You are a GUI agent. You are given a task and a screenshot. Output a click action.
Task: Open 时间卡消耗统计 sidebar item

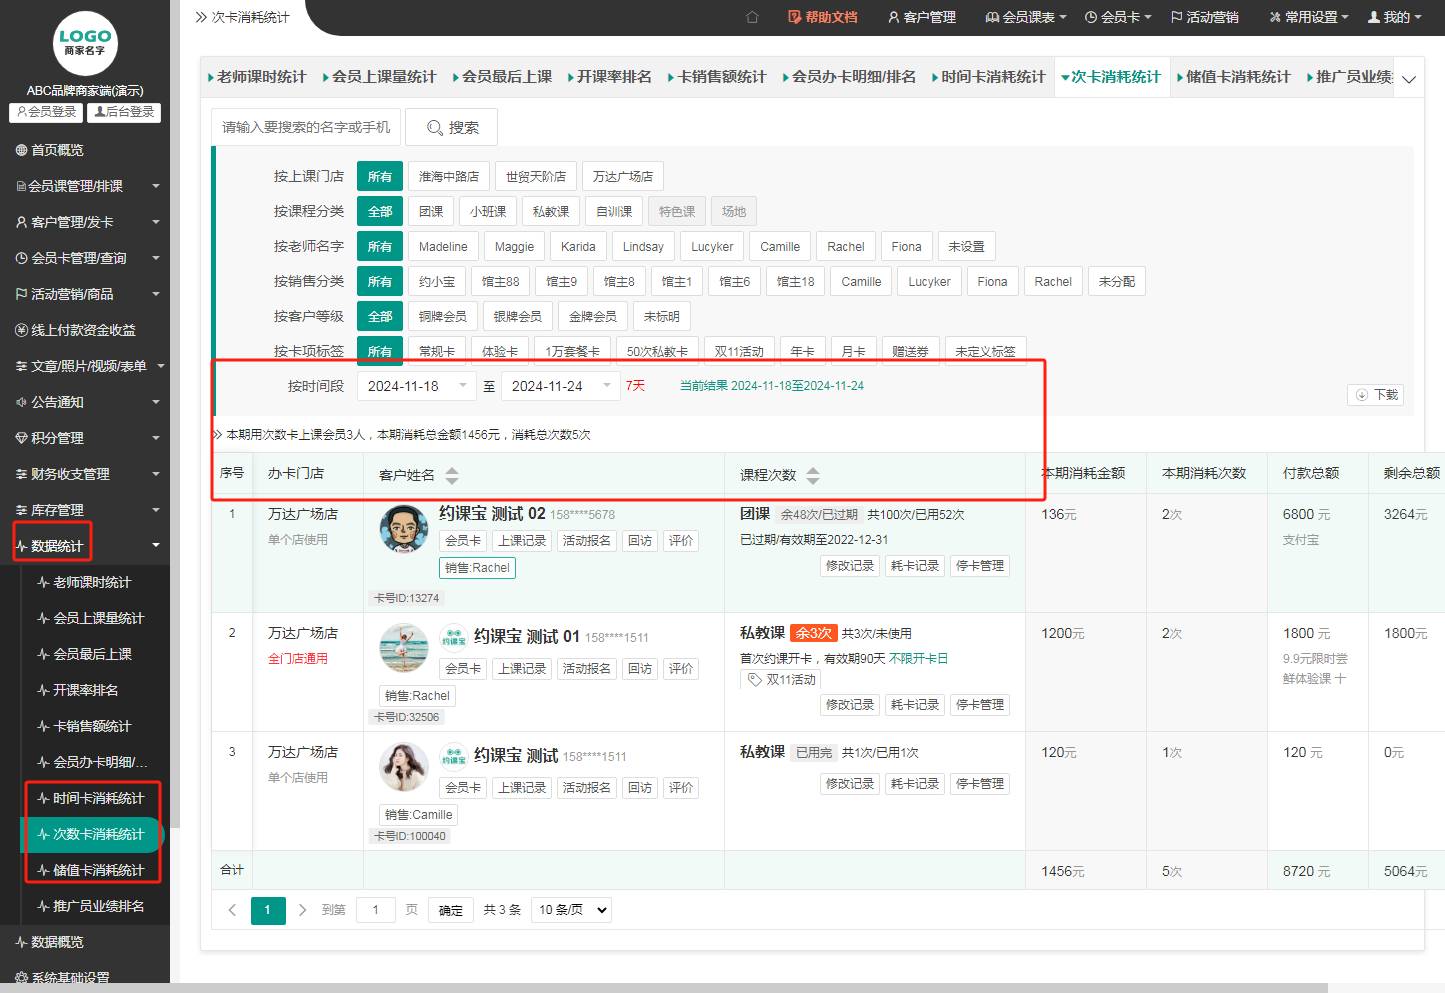click(91, 798)
